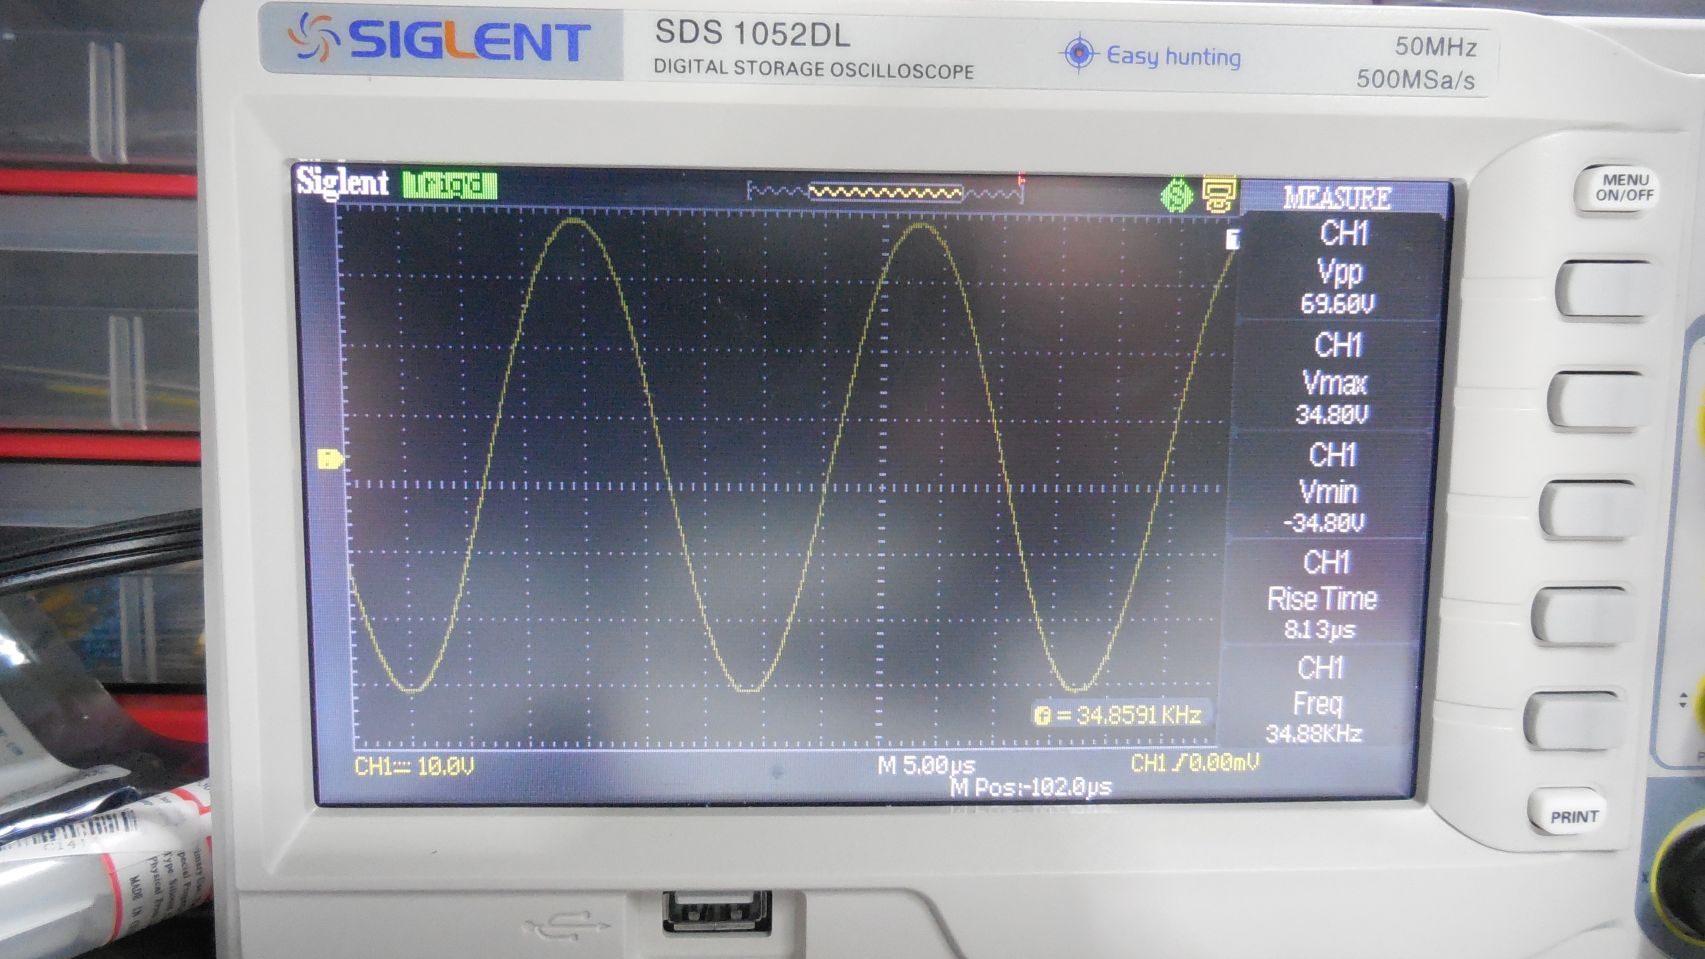This screenshot has height=959, width=1705.
Task: Click the green trigger status indicator
Action: tap(450, 185)
